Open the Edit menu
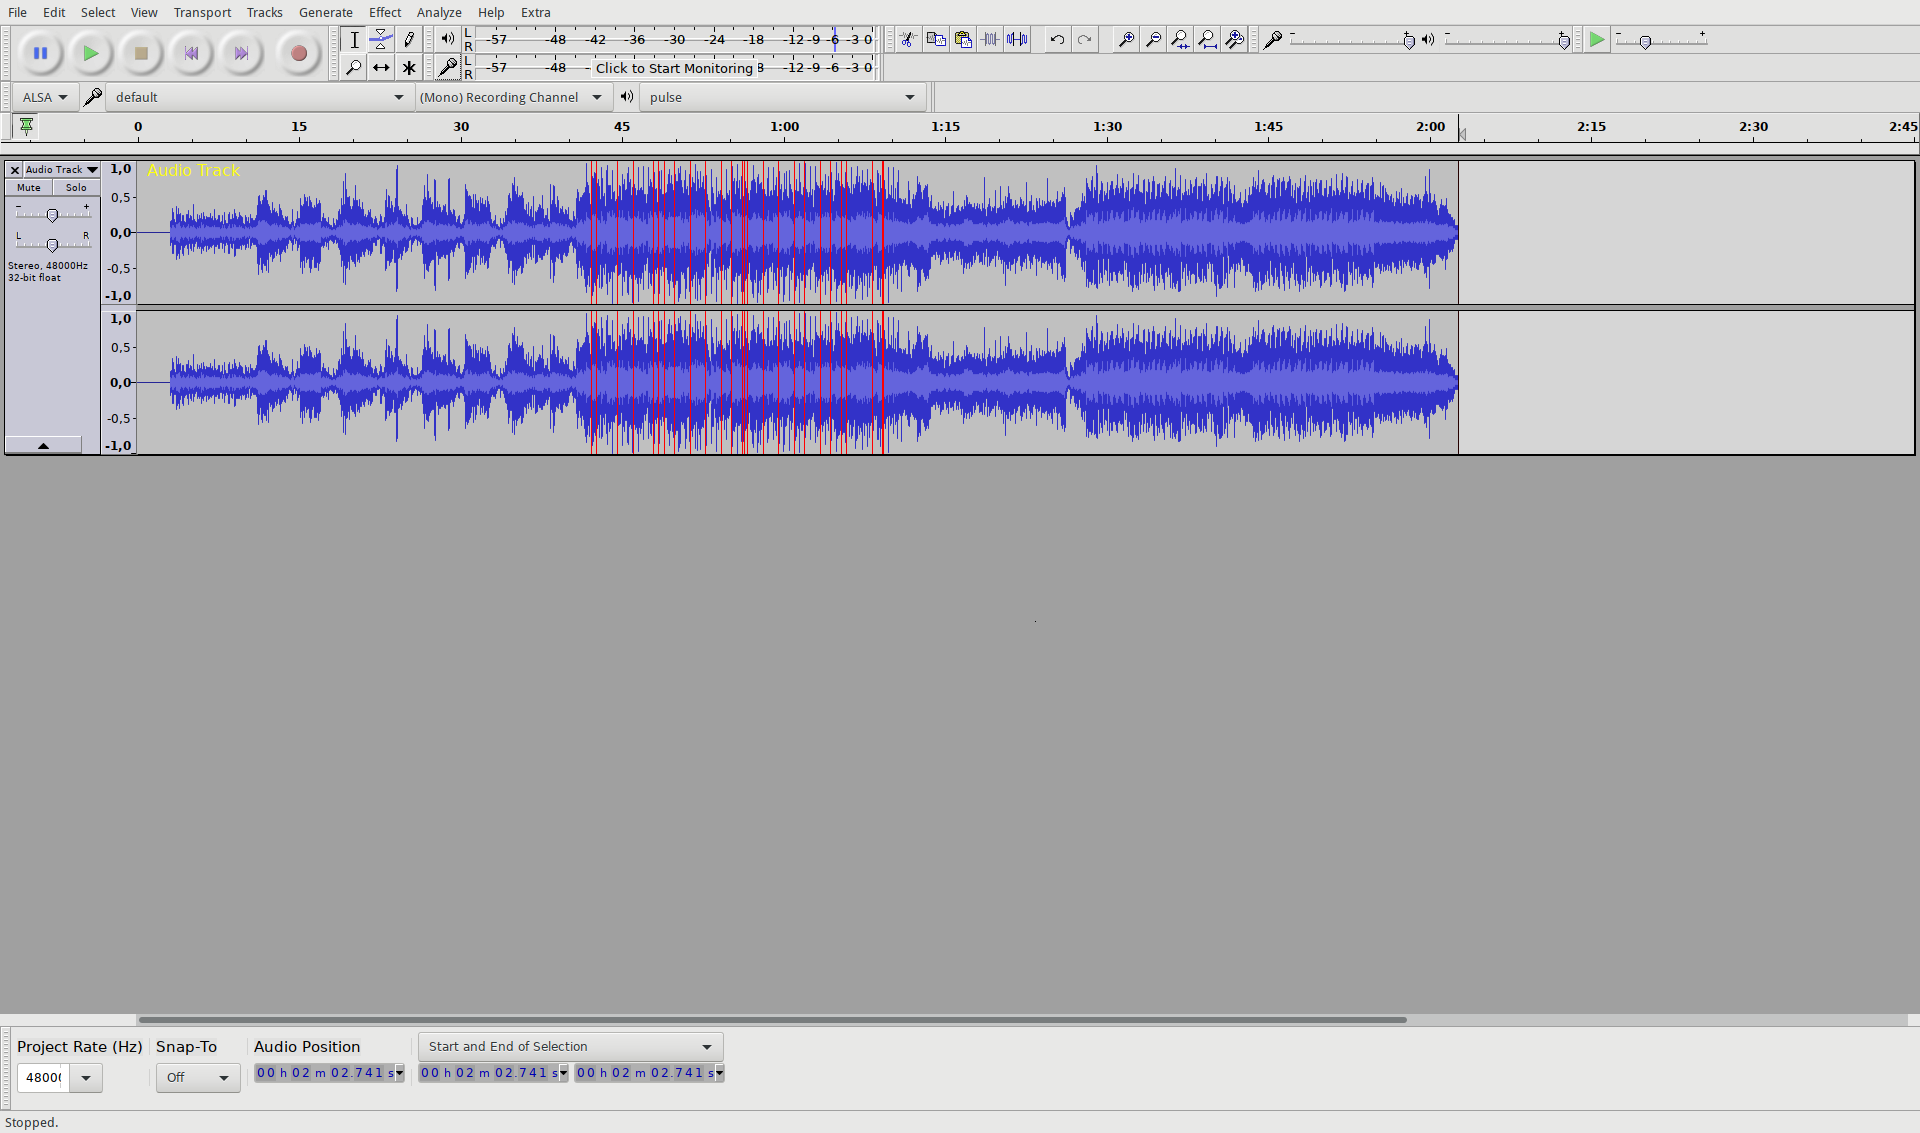The image size is (1920, 1133). (54, 12)
